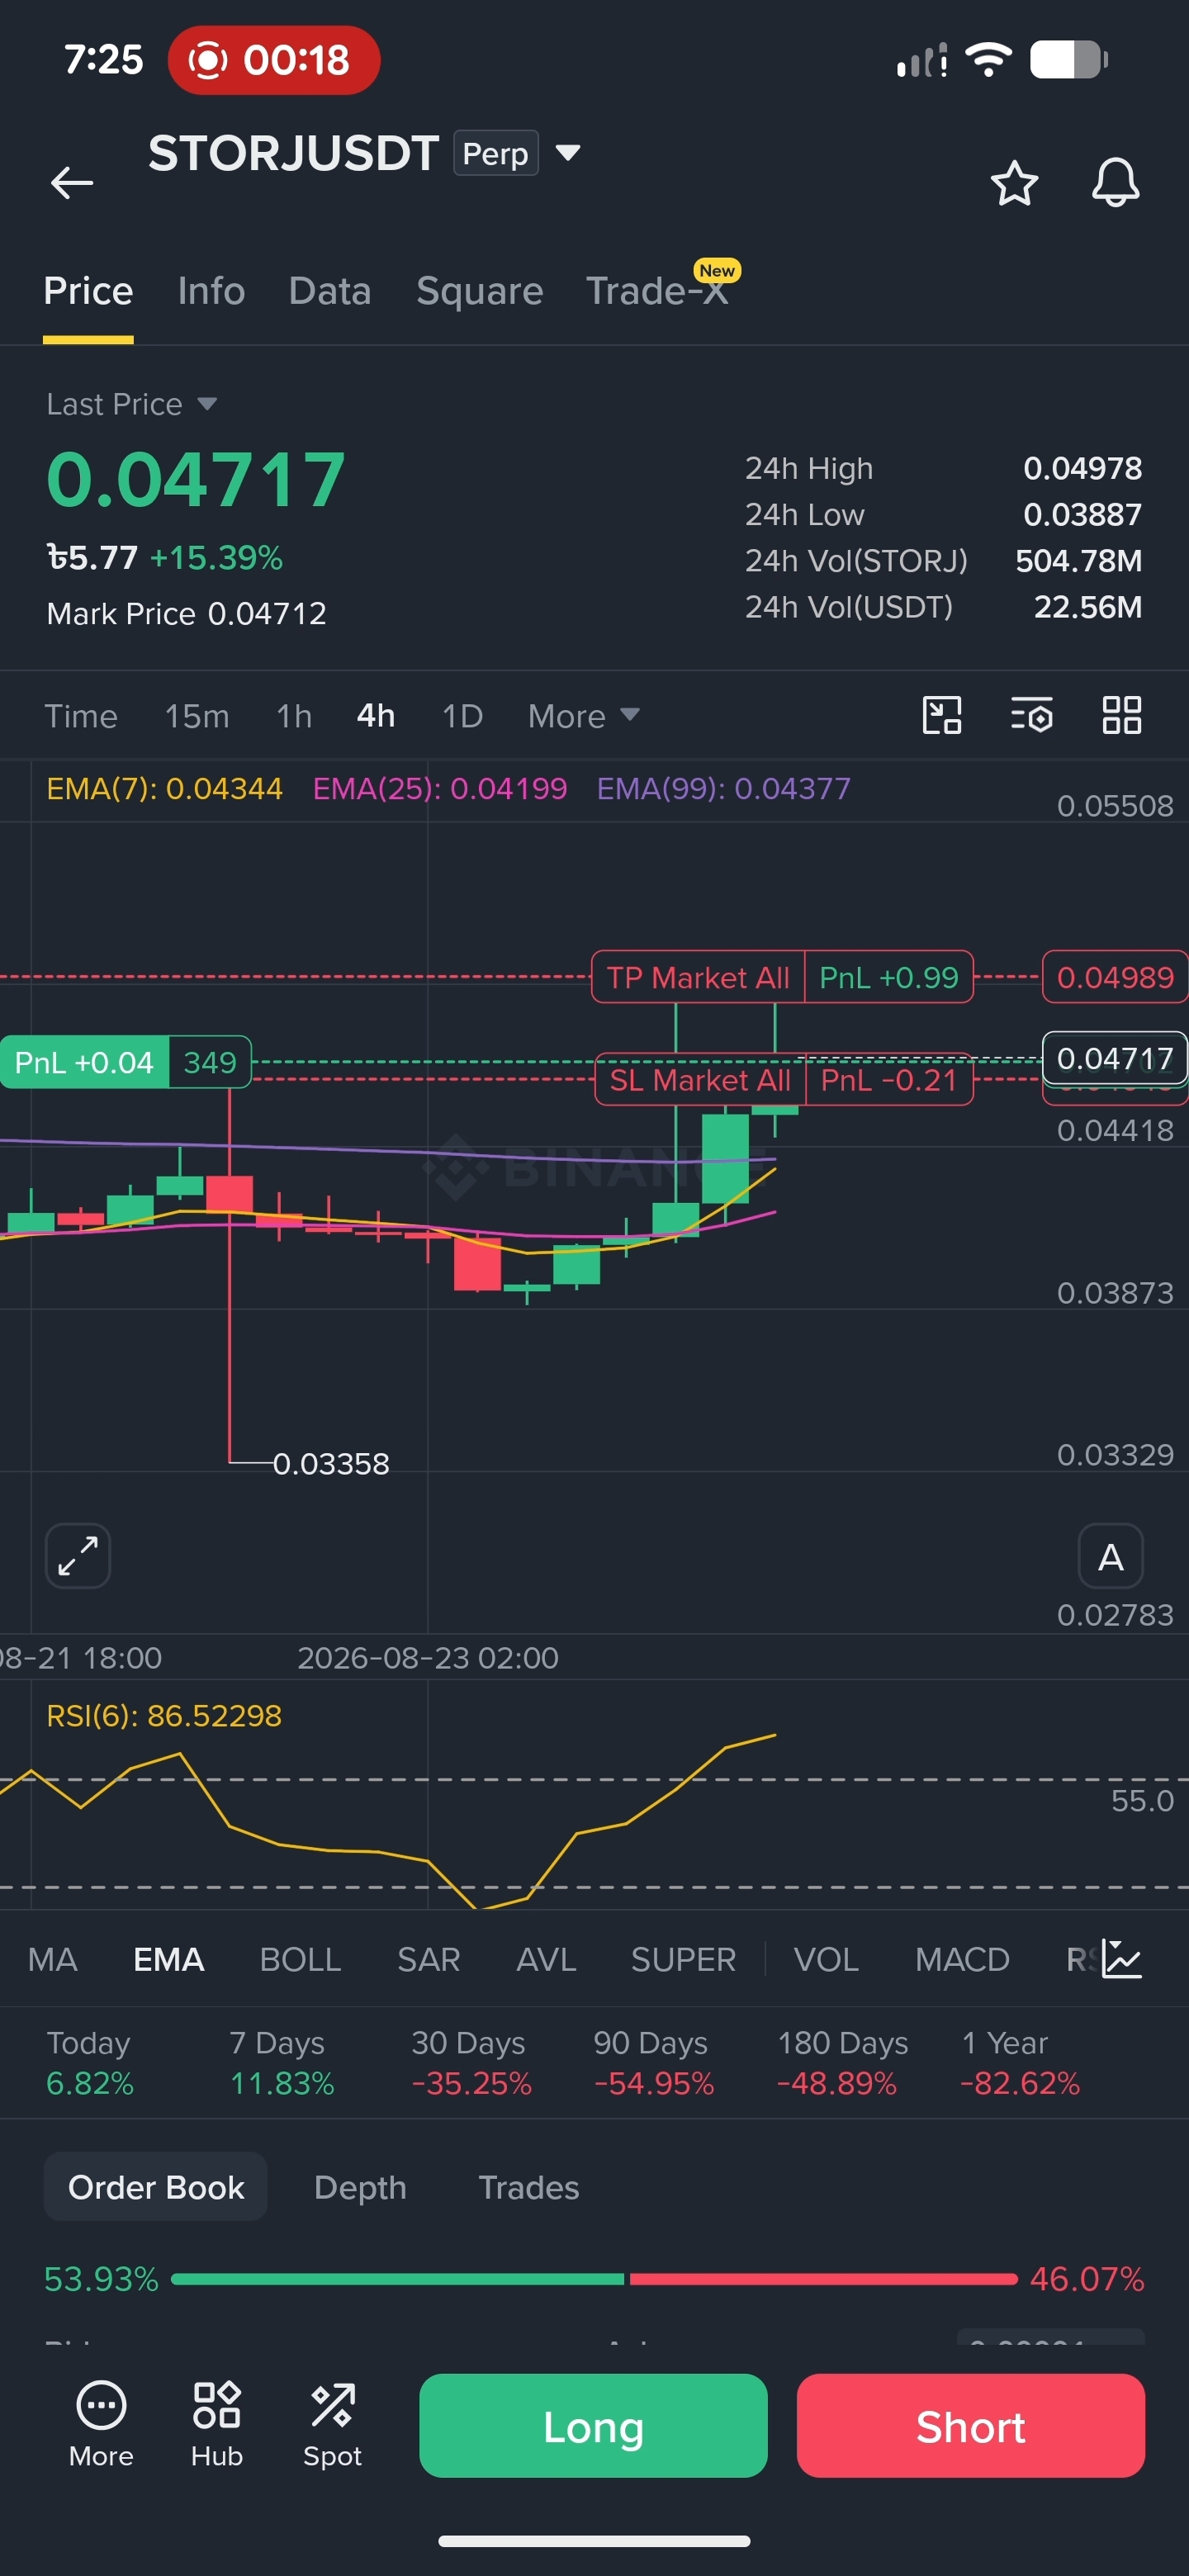Enable the MACD sub-indicator

pos(962,1959)
